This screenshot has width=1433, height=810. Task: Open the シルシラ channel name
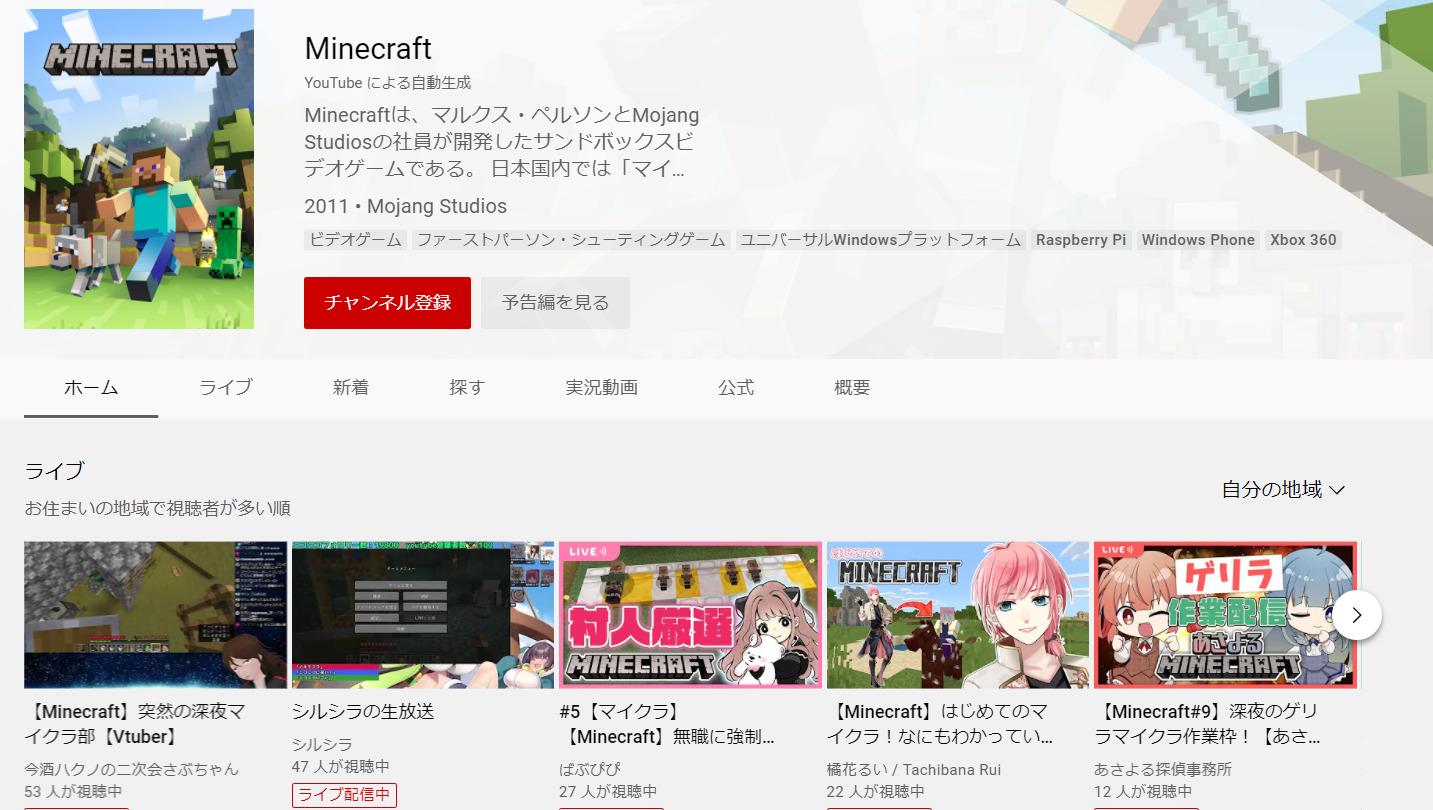coord(322,745)
